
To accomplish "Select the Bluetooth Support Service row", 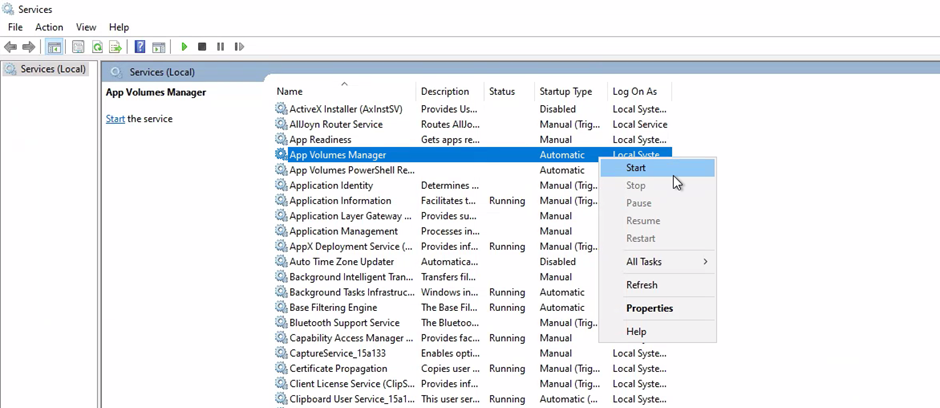I will [x=344, y=323].
